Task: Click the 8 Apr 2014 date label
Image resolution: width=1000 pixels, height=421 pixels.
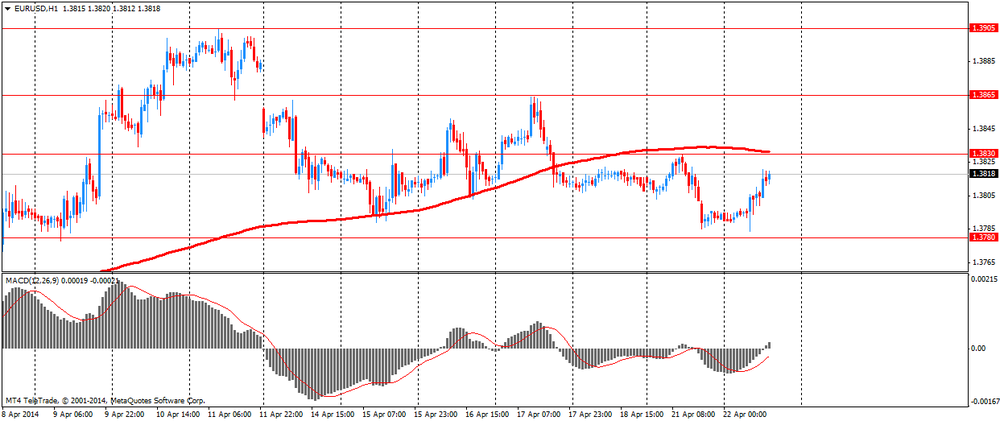Action: coord(23,412)
